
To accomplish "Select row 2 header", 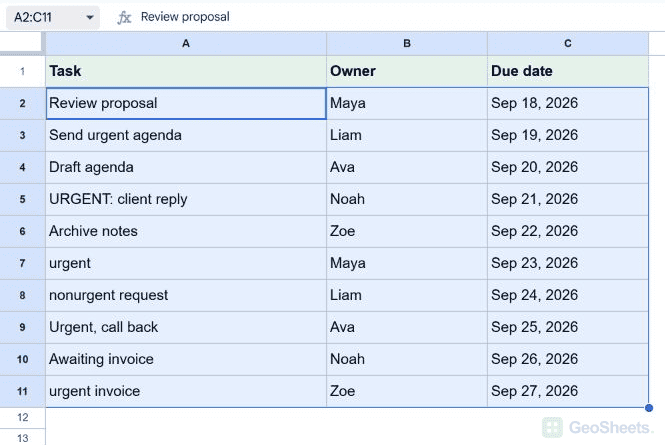I will (x=22, y=104).
